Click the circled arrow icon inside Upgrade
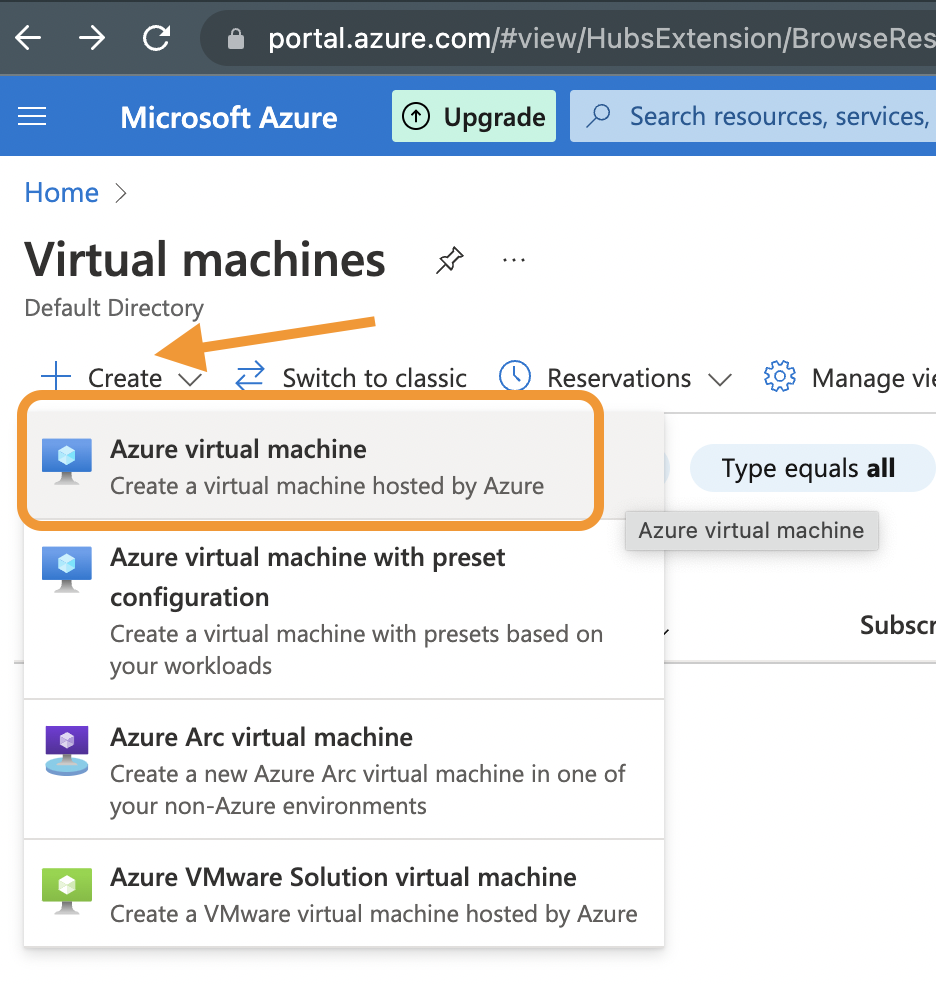The width and height of the screenshot is (936, 984). [416, 116]
